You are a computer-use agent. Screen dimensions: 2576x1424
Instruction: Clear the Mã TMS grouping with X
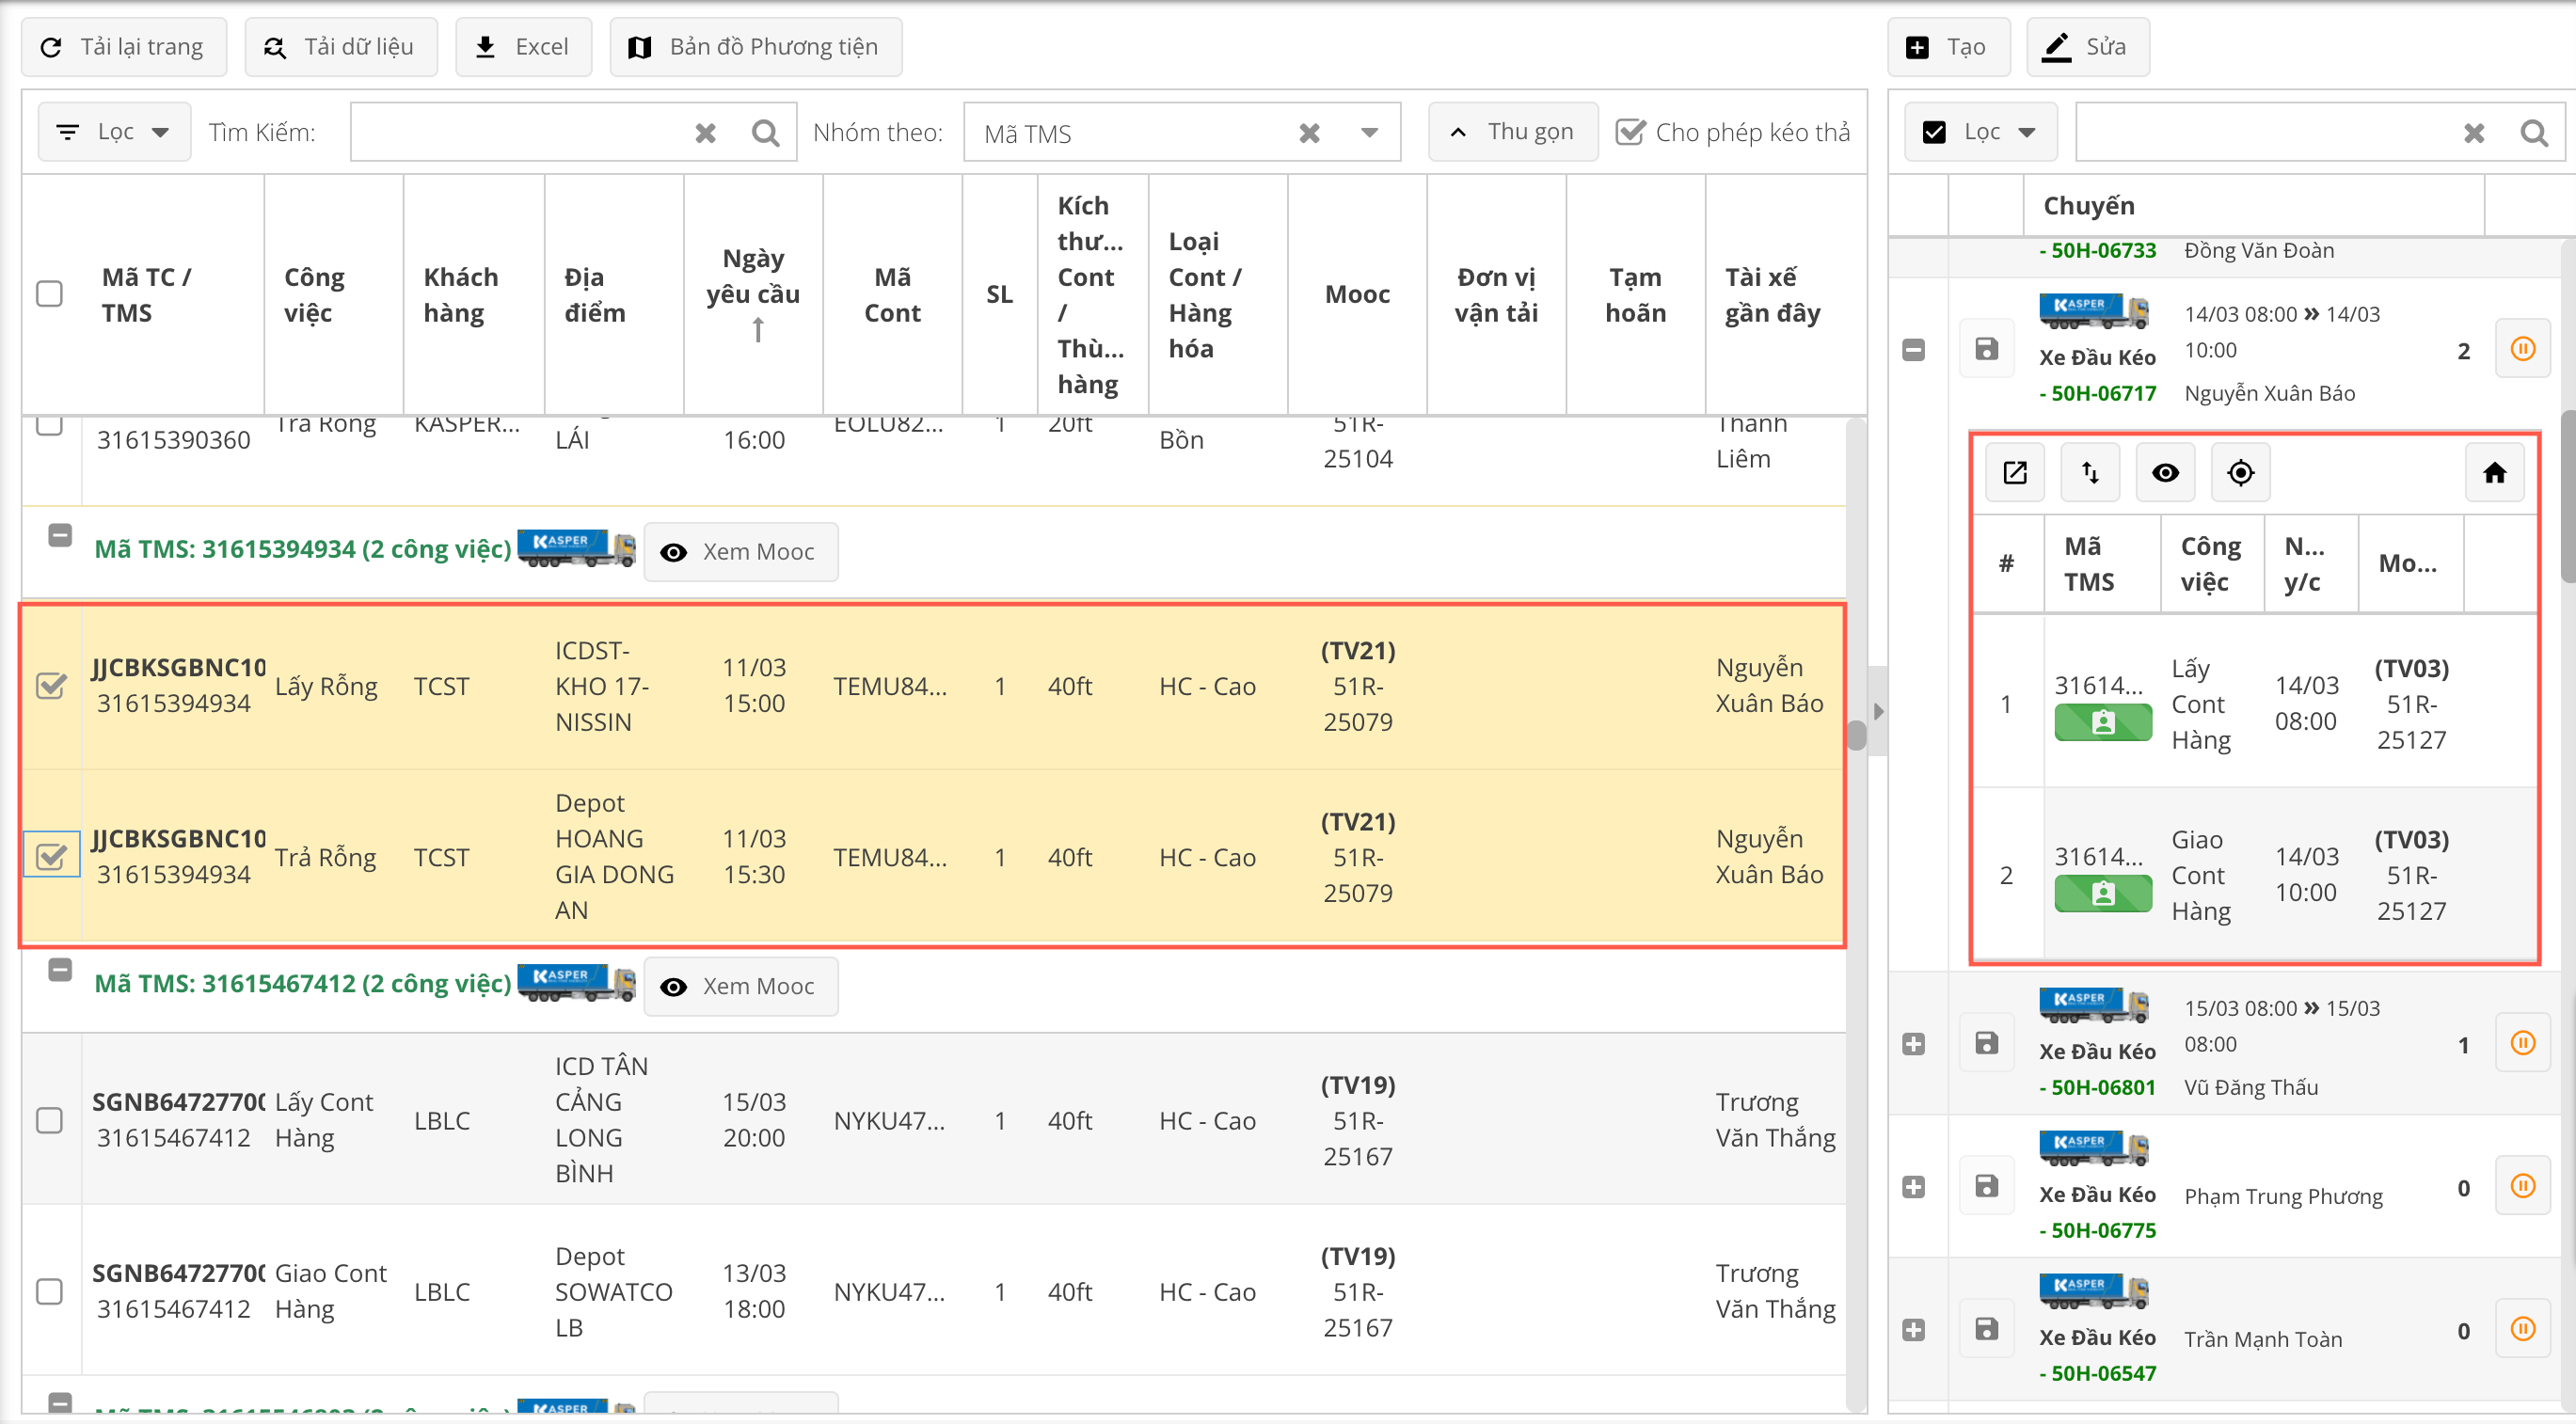[1309, 133]
